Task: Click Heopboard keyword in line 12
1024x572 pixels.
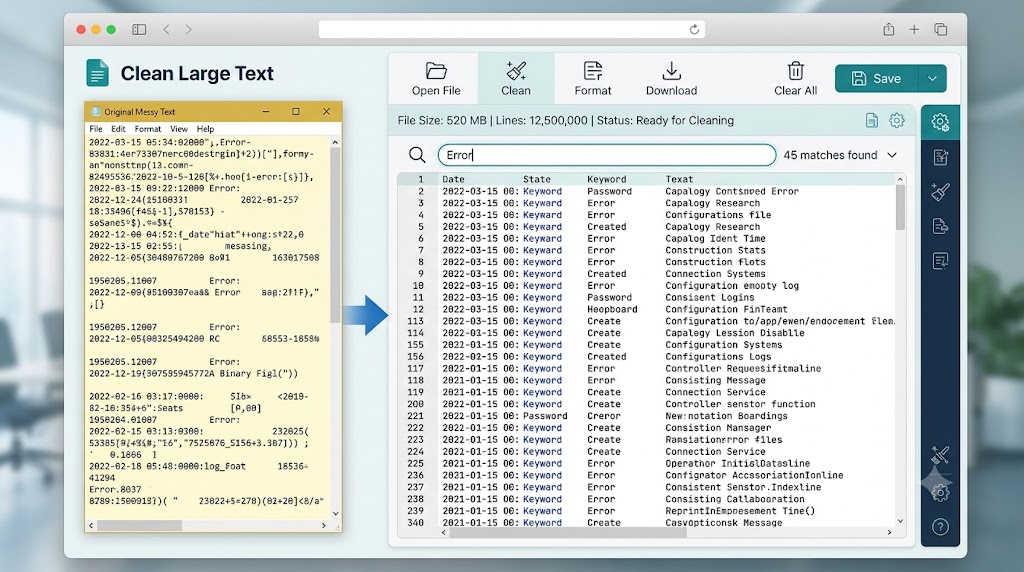Action: tap(612, 310)
